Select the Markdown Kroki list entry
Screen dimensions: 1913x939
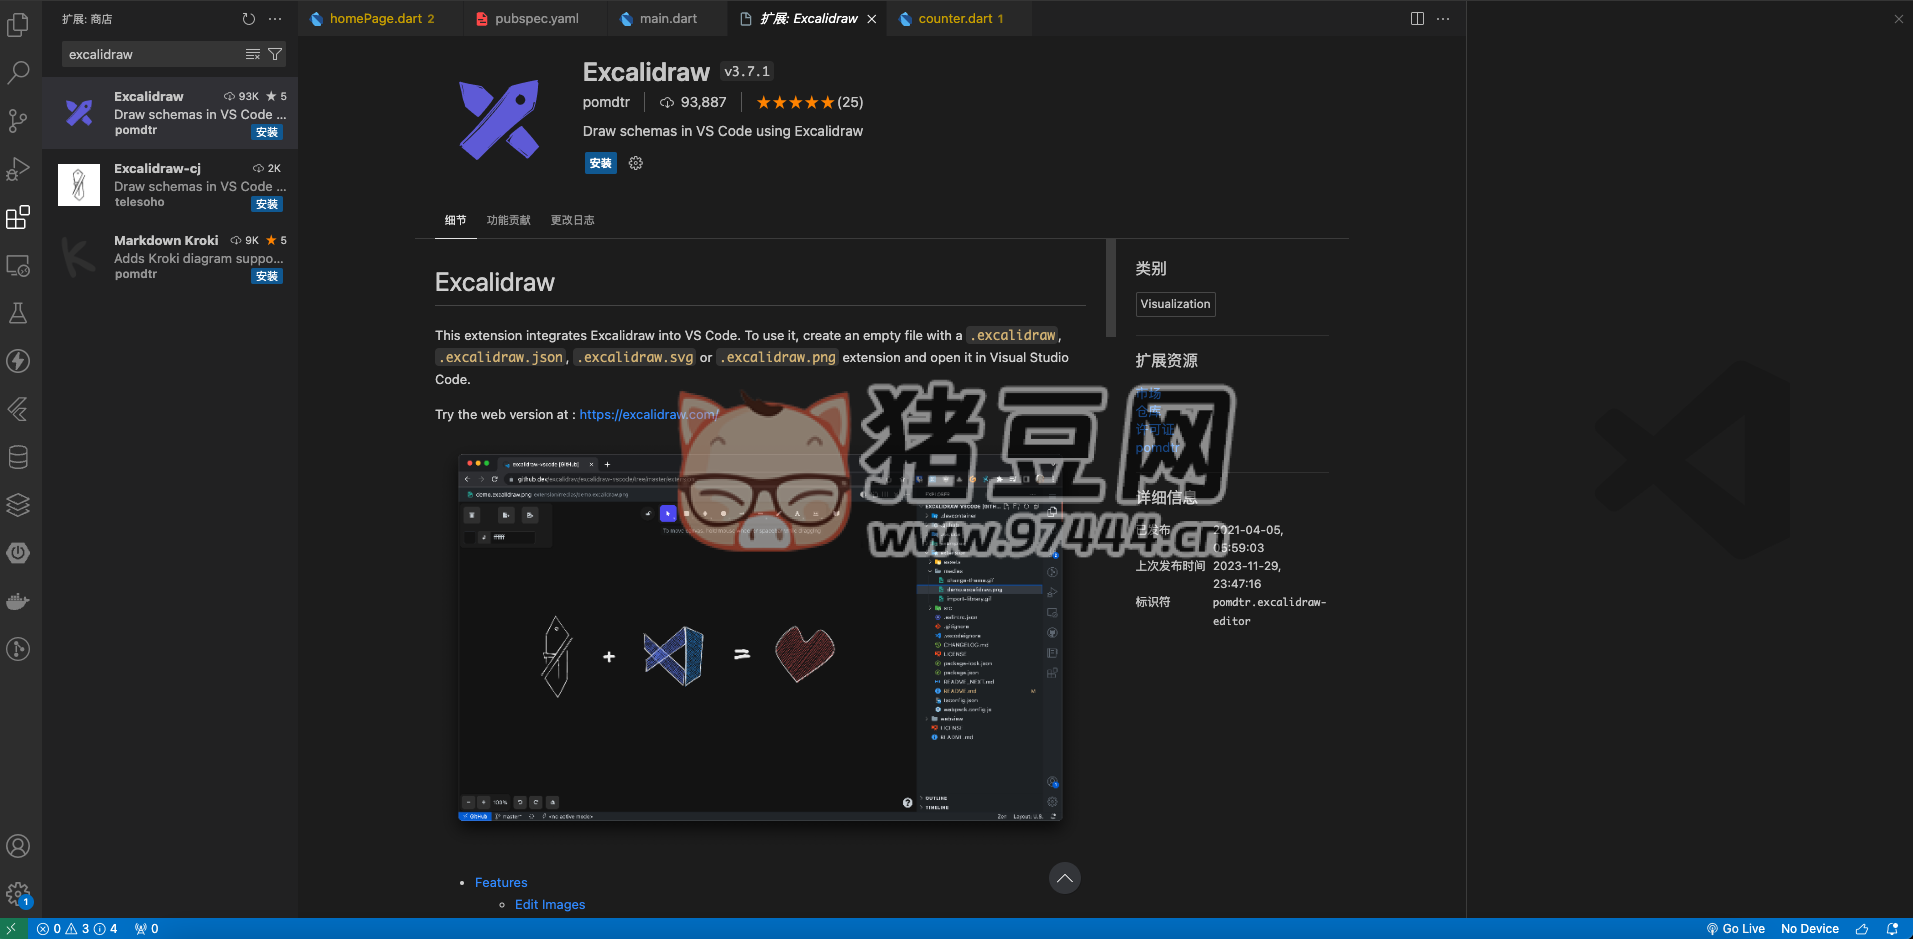point(170,257)
